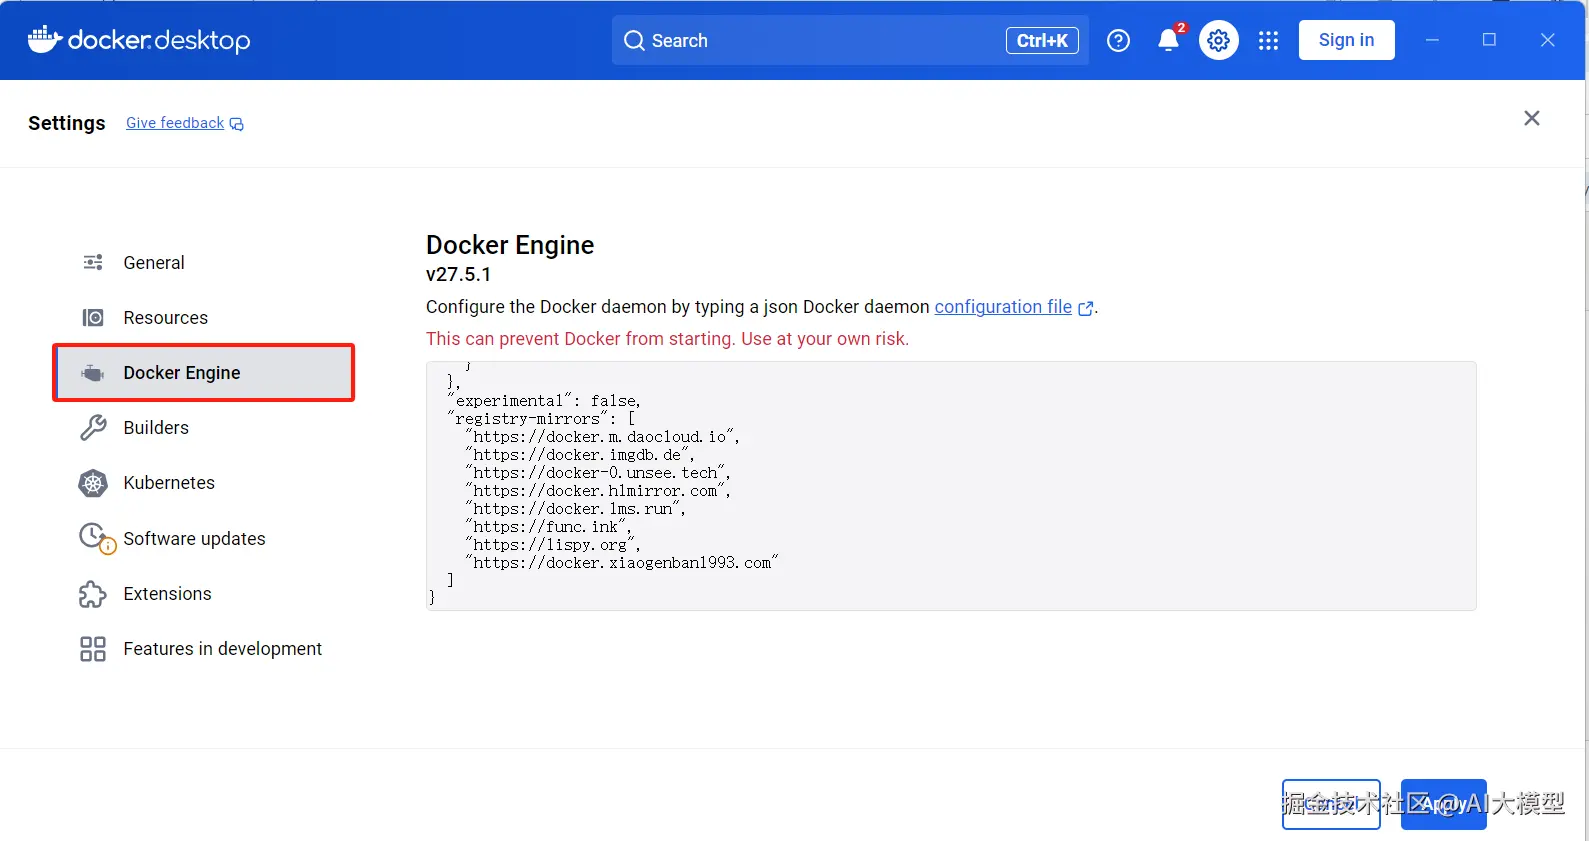Open the notifications bell icon
This screenshot has height=841, width=1589.
pos(1168,40)
